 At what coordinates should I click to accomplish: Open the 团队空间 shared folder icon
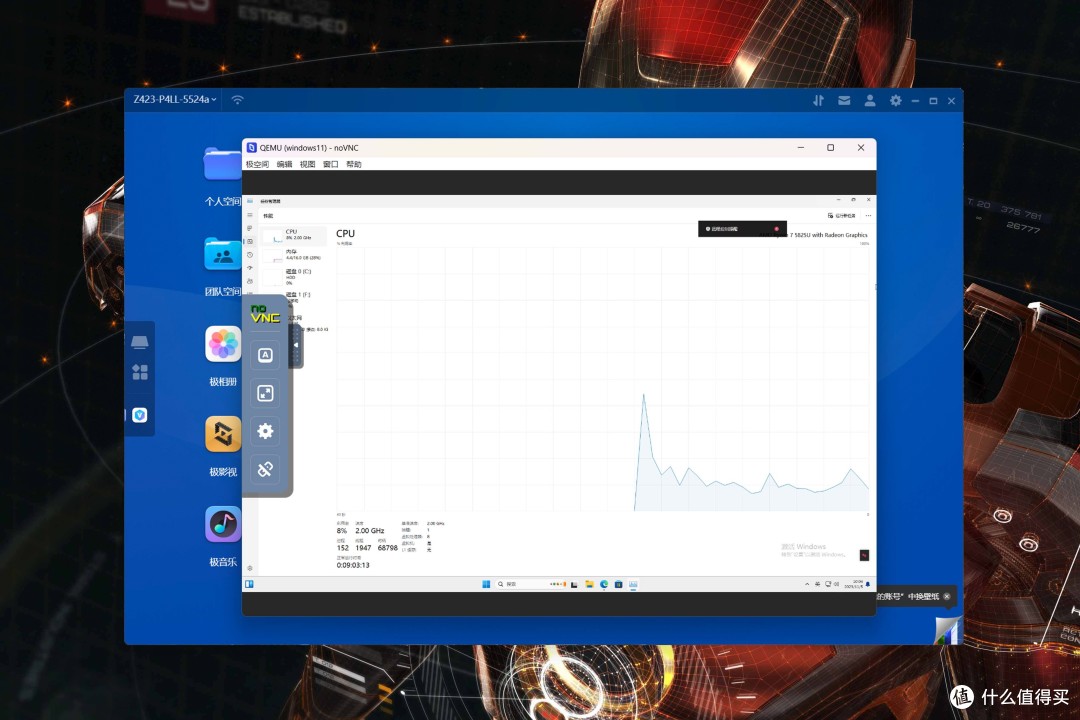[222, 254]
